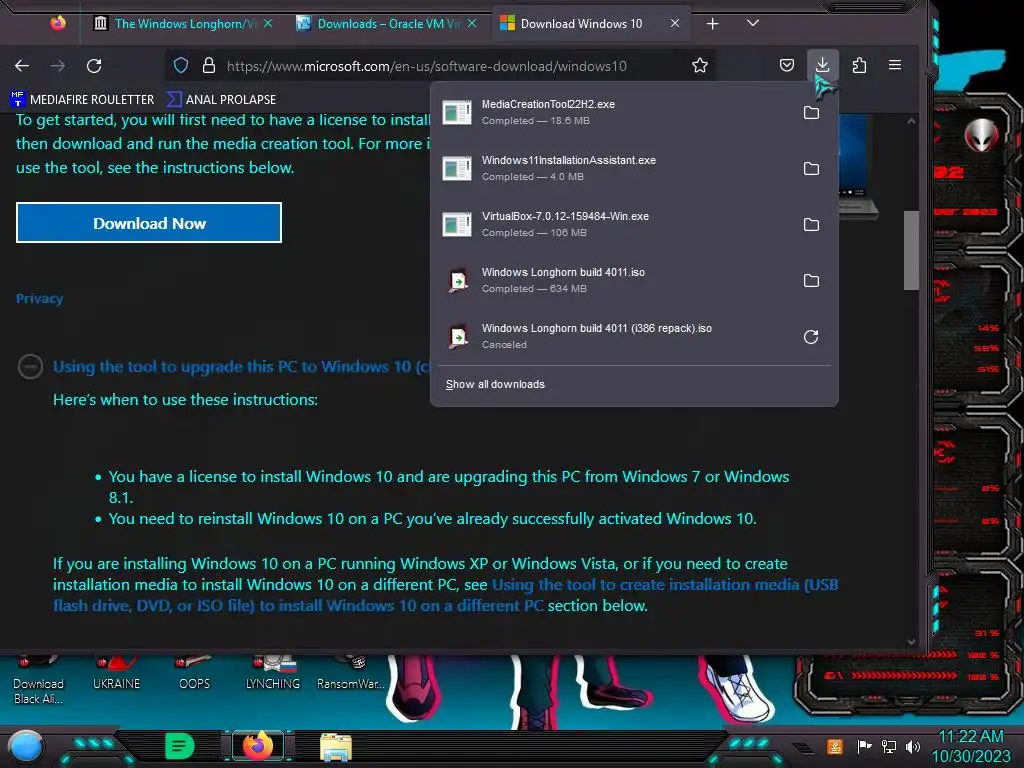Screen dimensions: 1024x768
Task: Click the site security padlock icon
Action: [208, 65]
